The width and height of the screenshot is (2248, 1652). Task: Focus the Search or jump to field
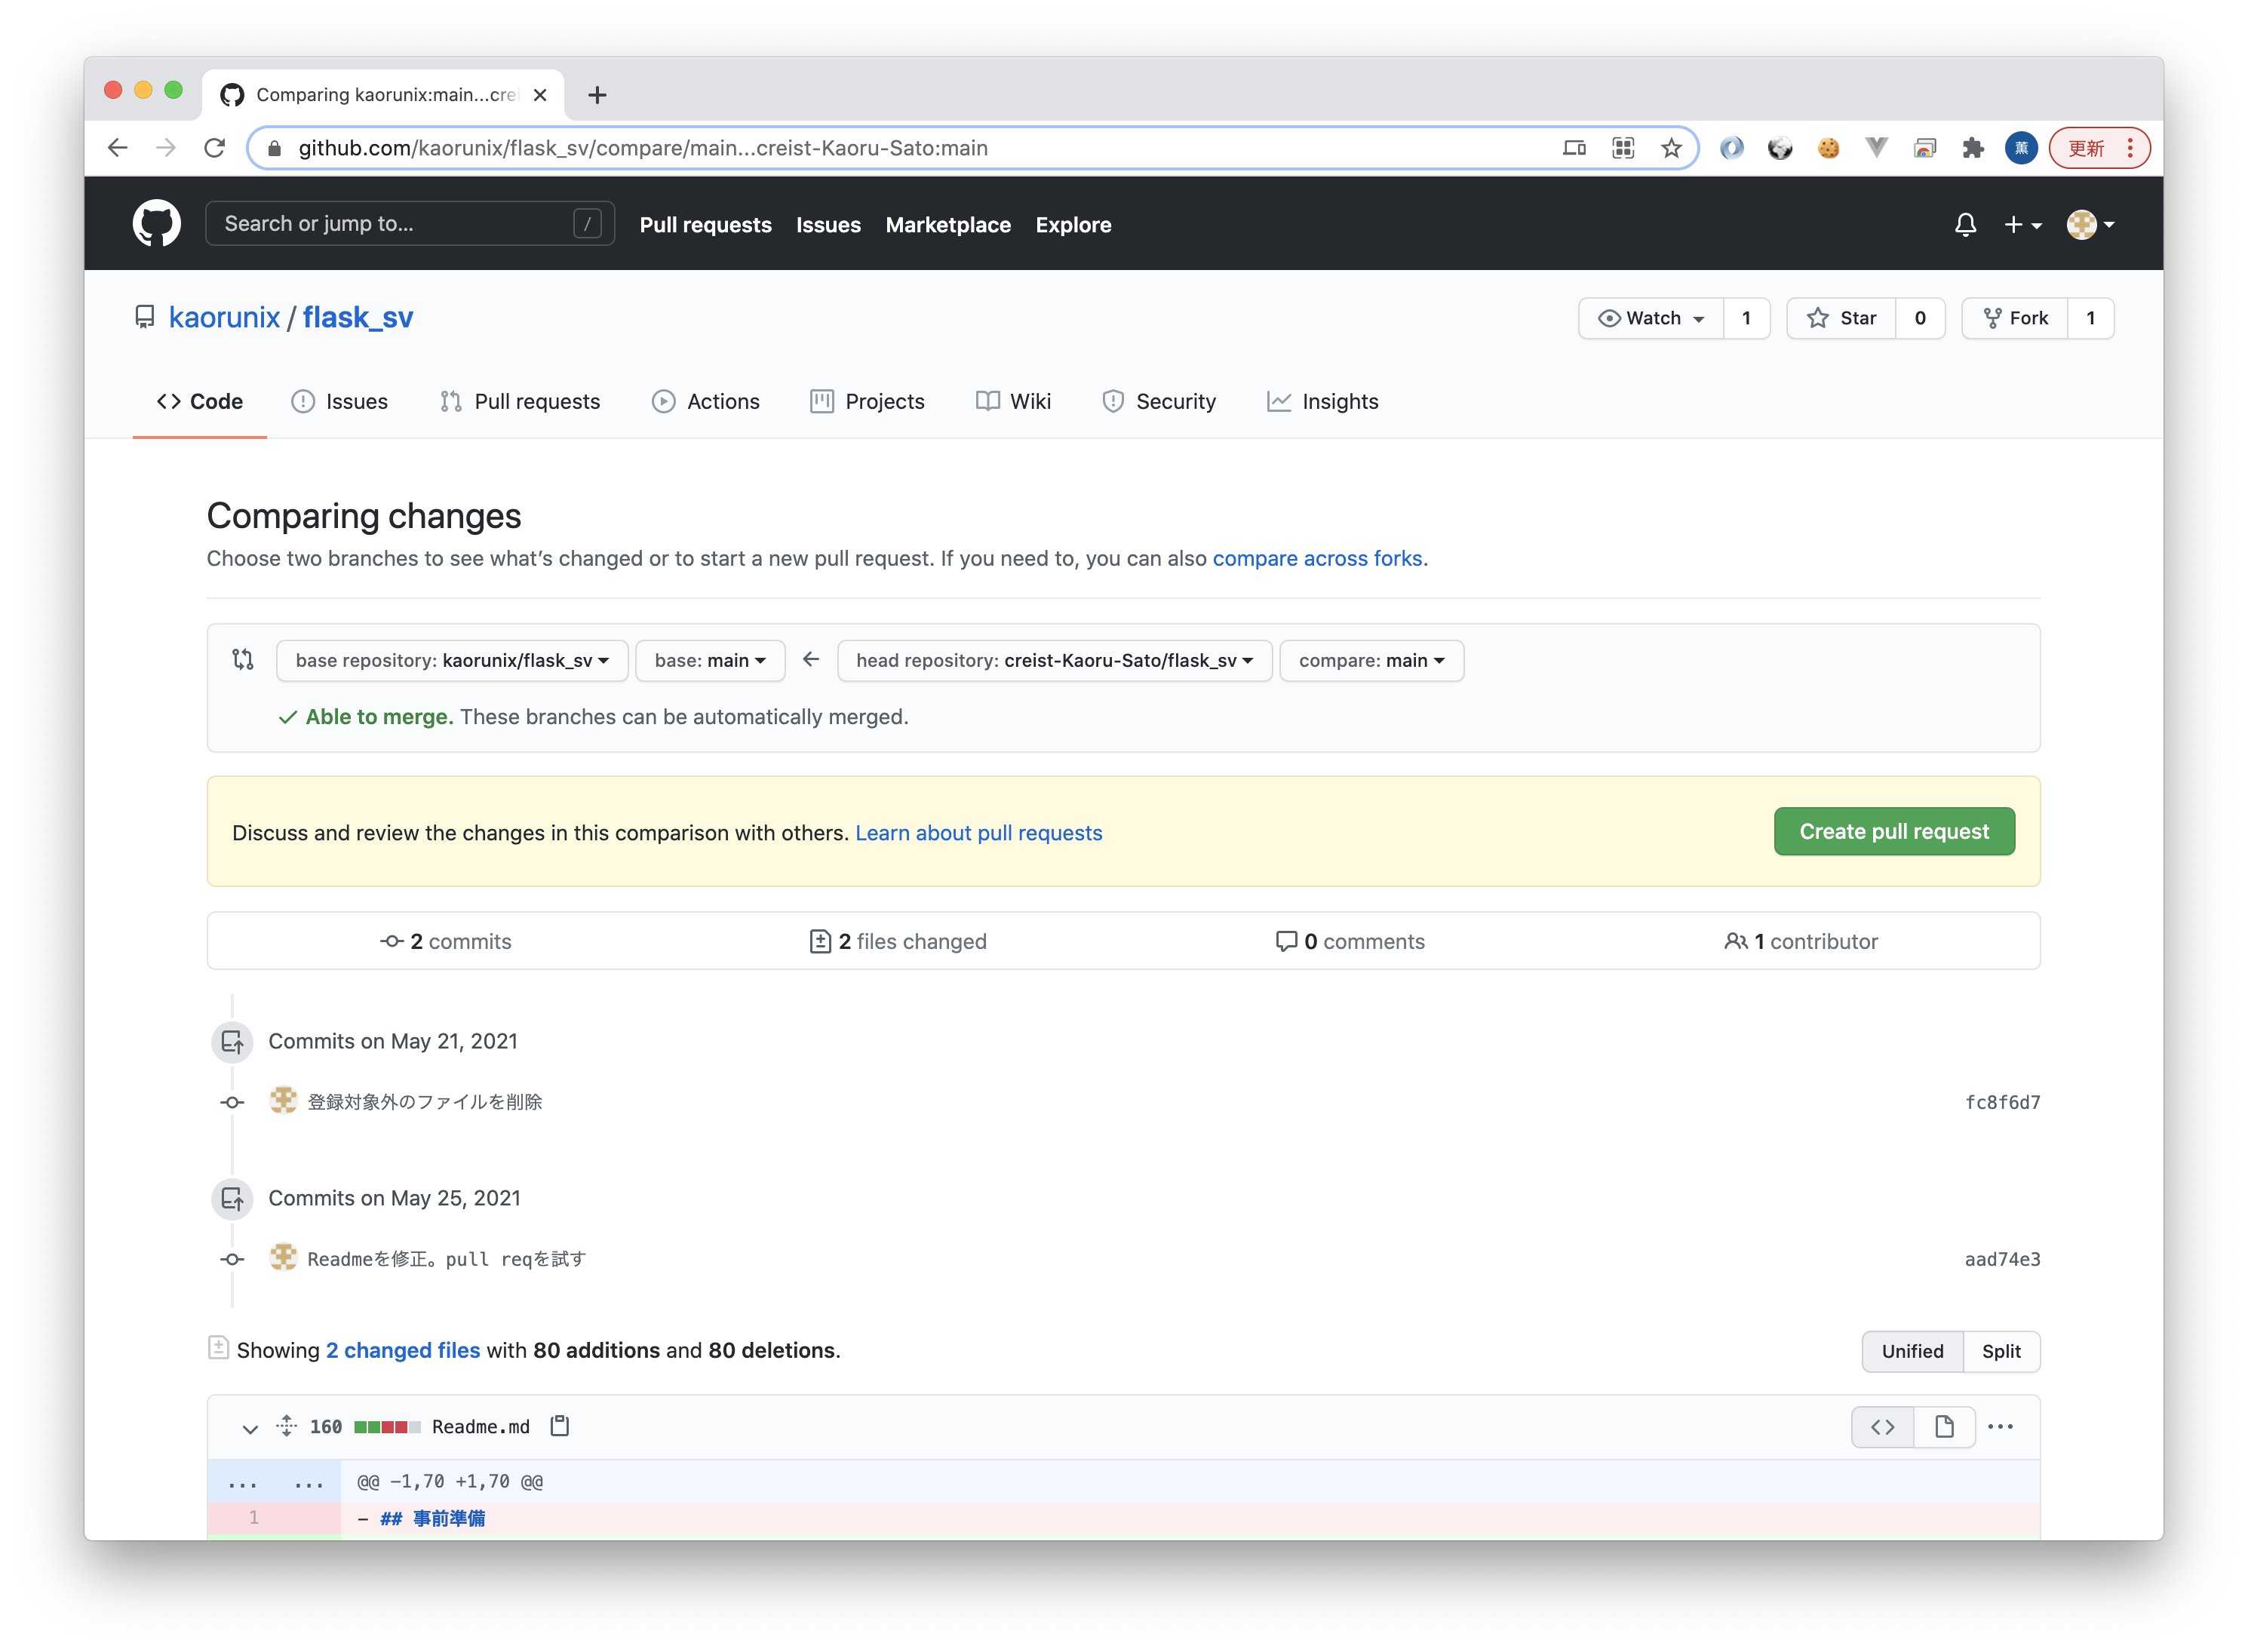pos(395,224)
